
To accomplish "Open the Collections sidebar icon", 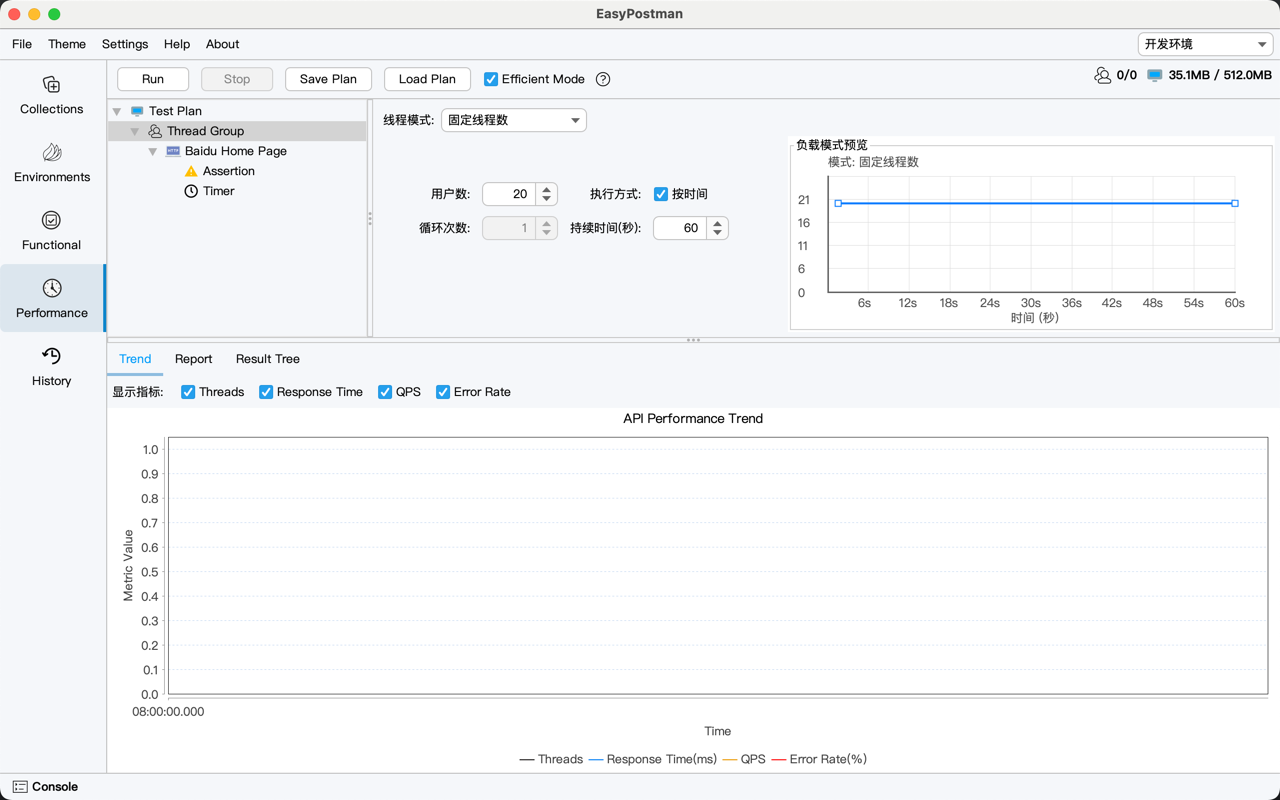I will click(x=52, y=85).
